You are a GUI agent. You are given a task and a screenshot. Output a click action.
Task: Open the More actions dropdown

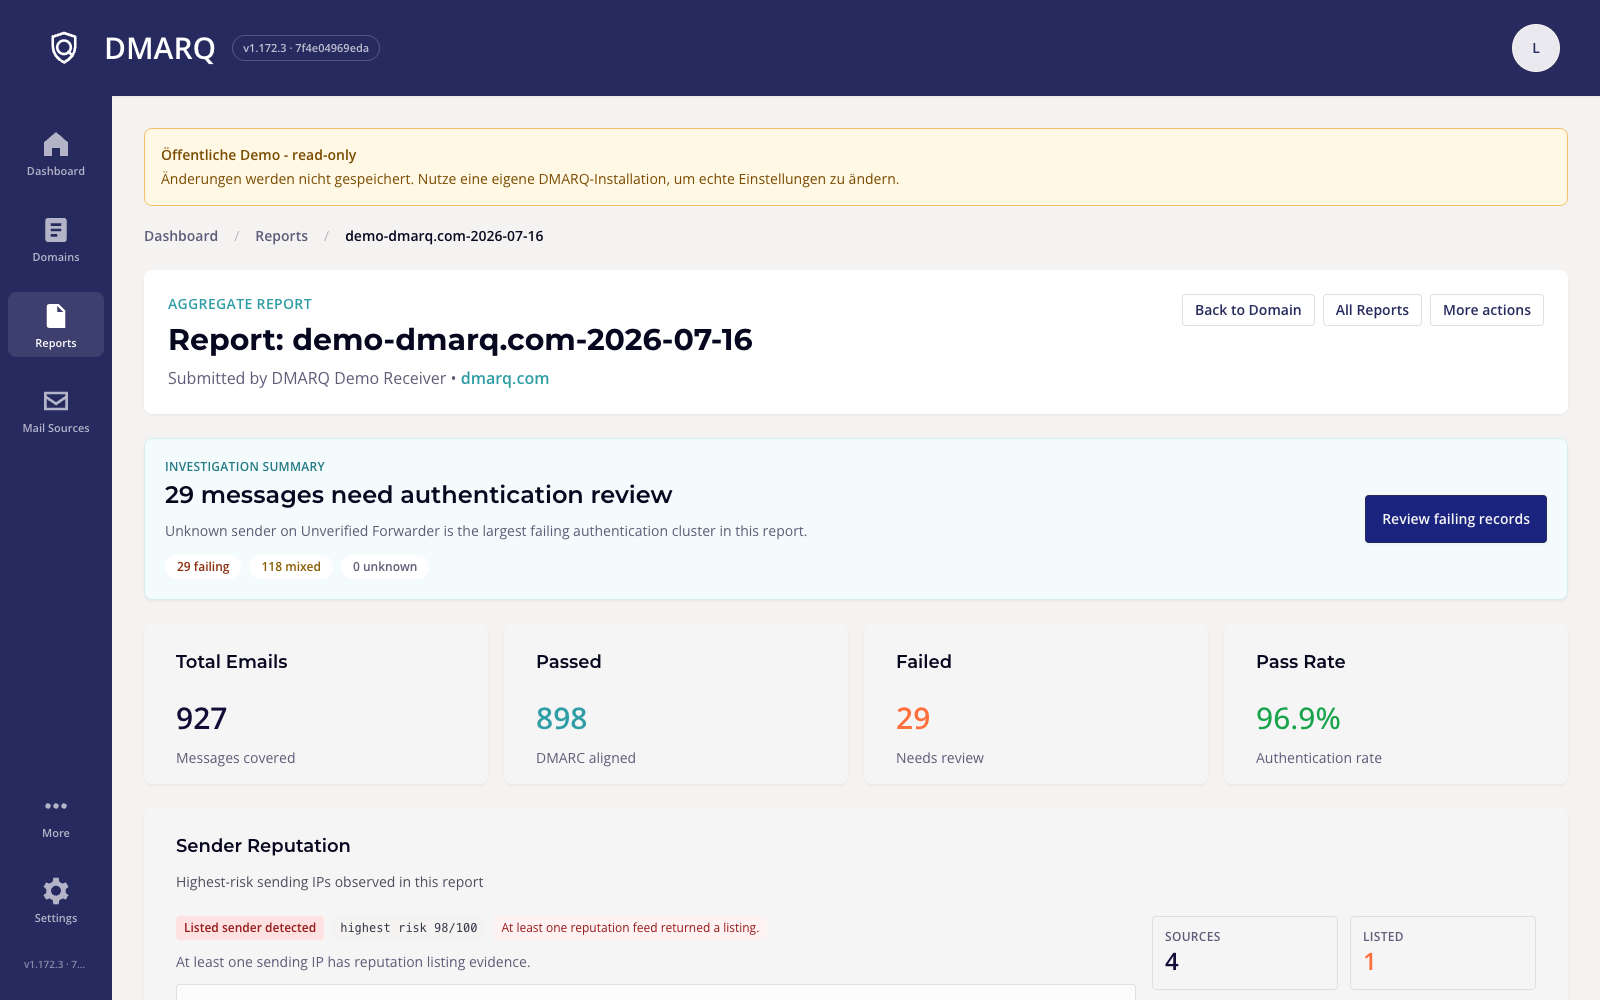pos(1487,310)
